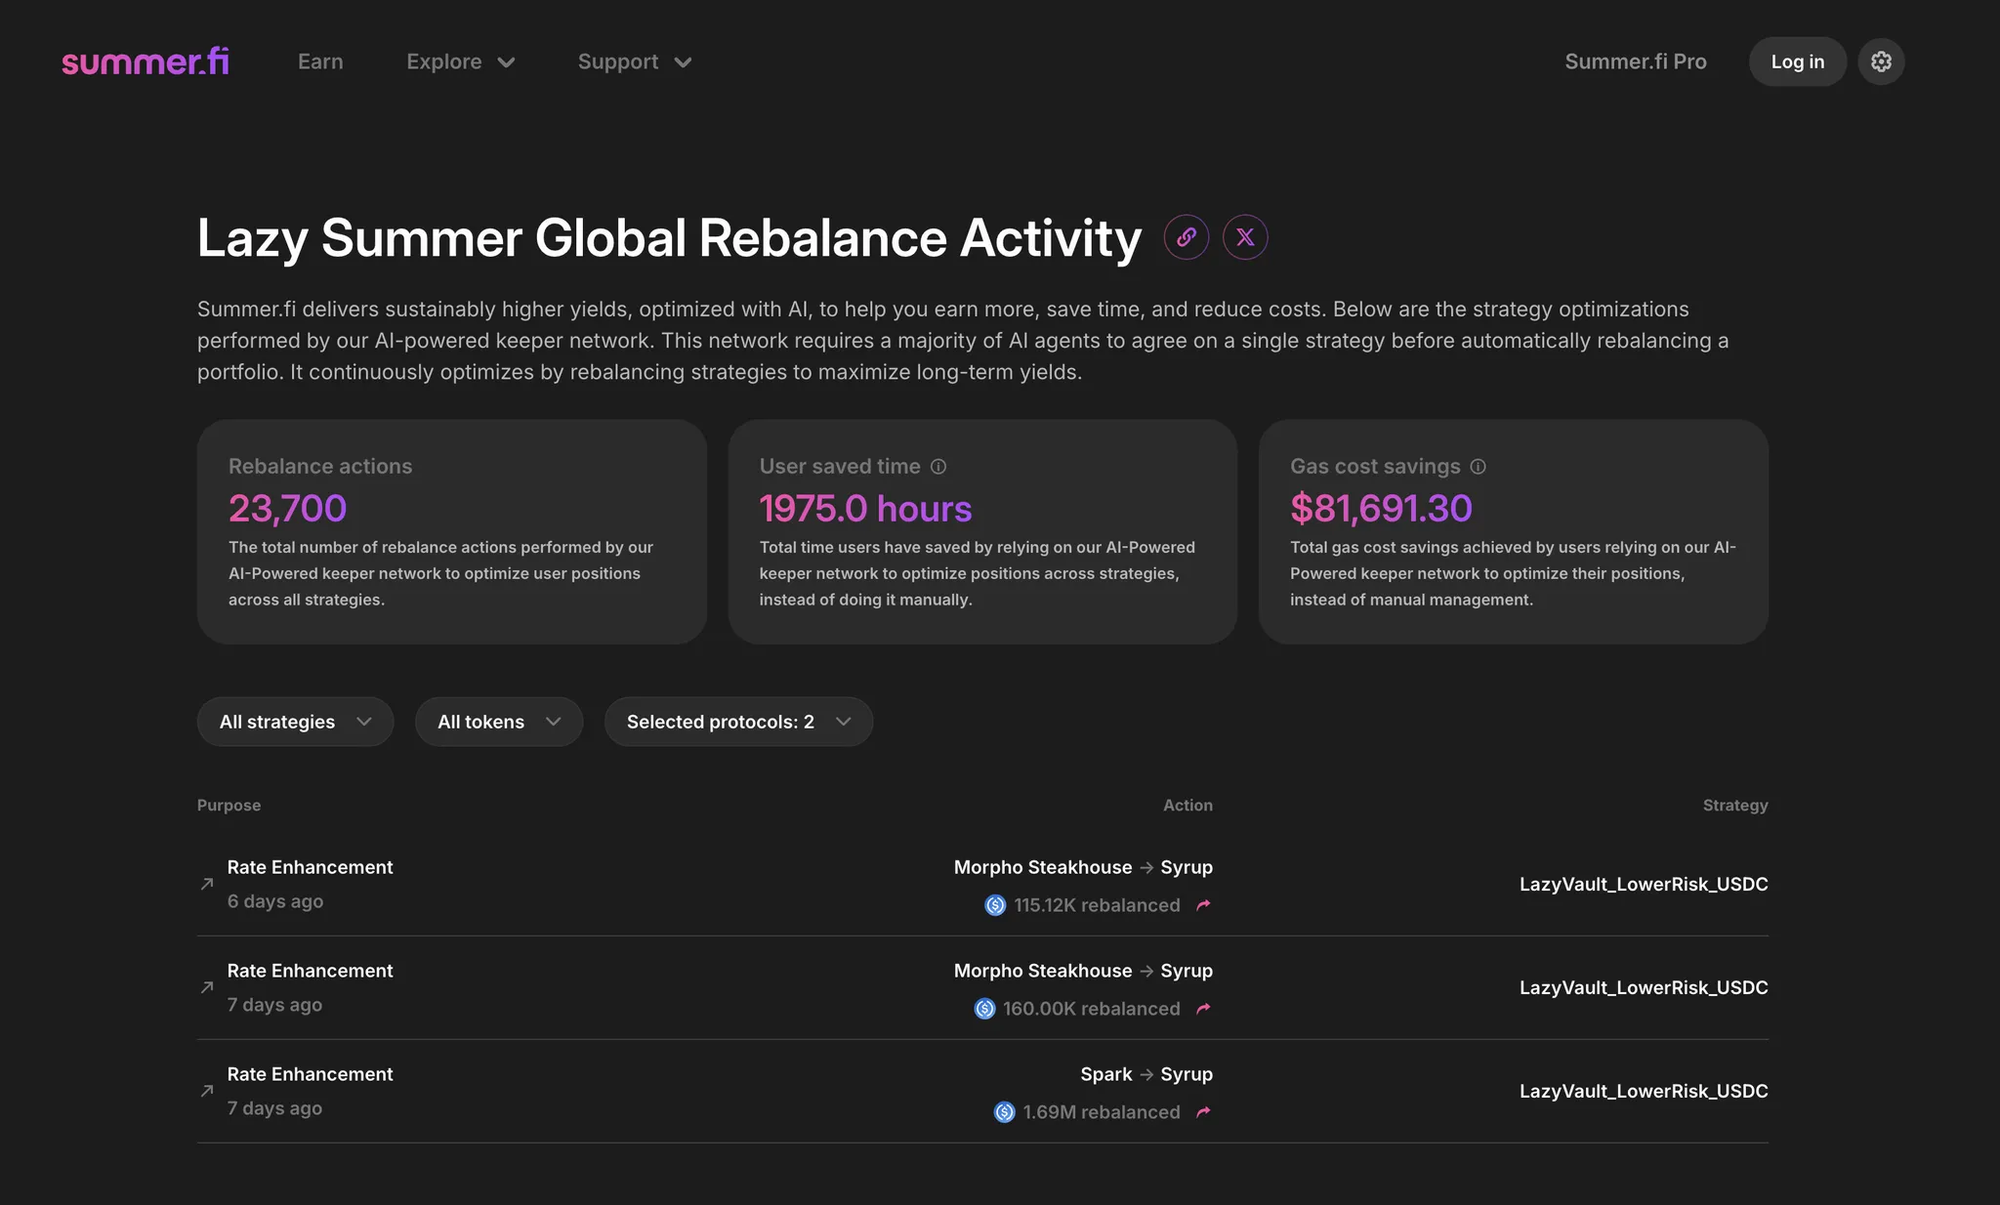Click the summer.fi logo

[146, 62]
